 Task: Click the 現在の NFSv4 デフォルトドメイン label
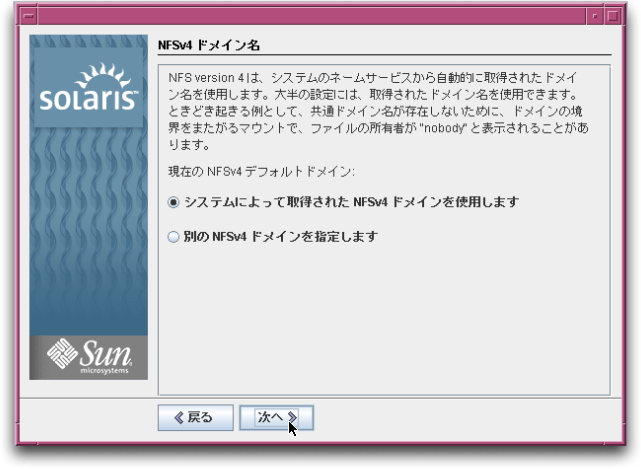(x=261, y=172)
